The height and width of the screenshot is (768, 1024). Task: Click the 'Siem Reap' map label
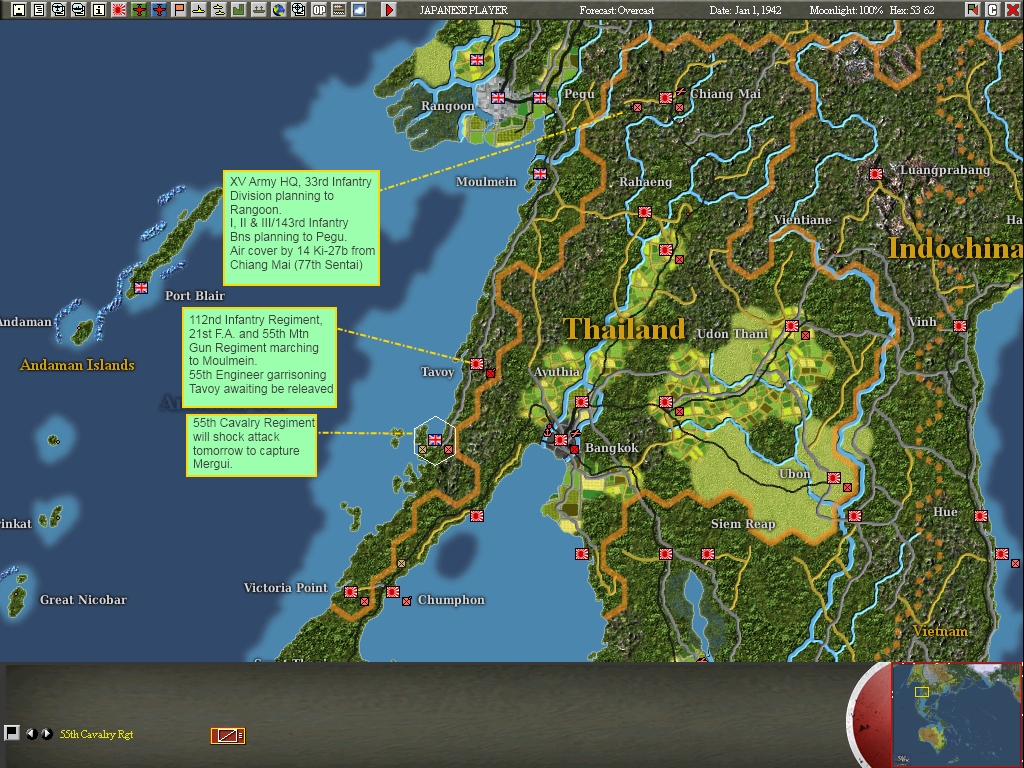743,524
